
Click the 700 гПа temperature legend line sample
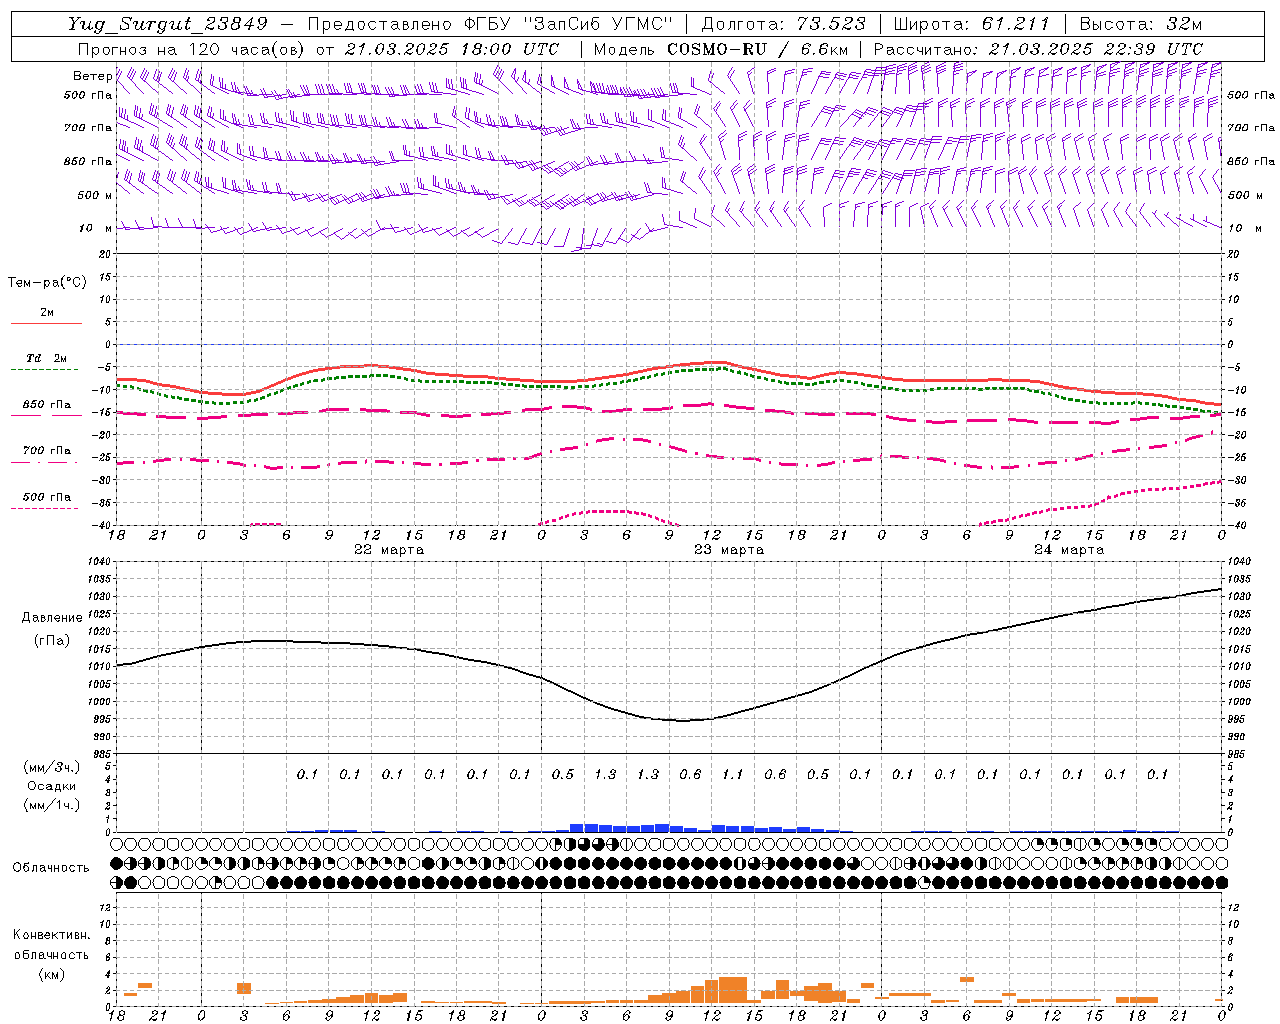tap(46, 462)
